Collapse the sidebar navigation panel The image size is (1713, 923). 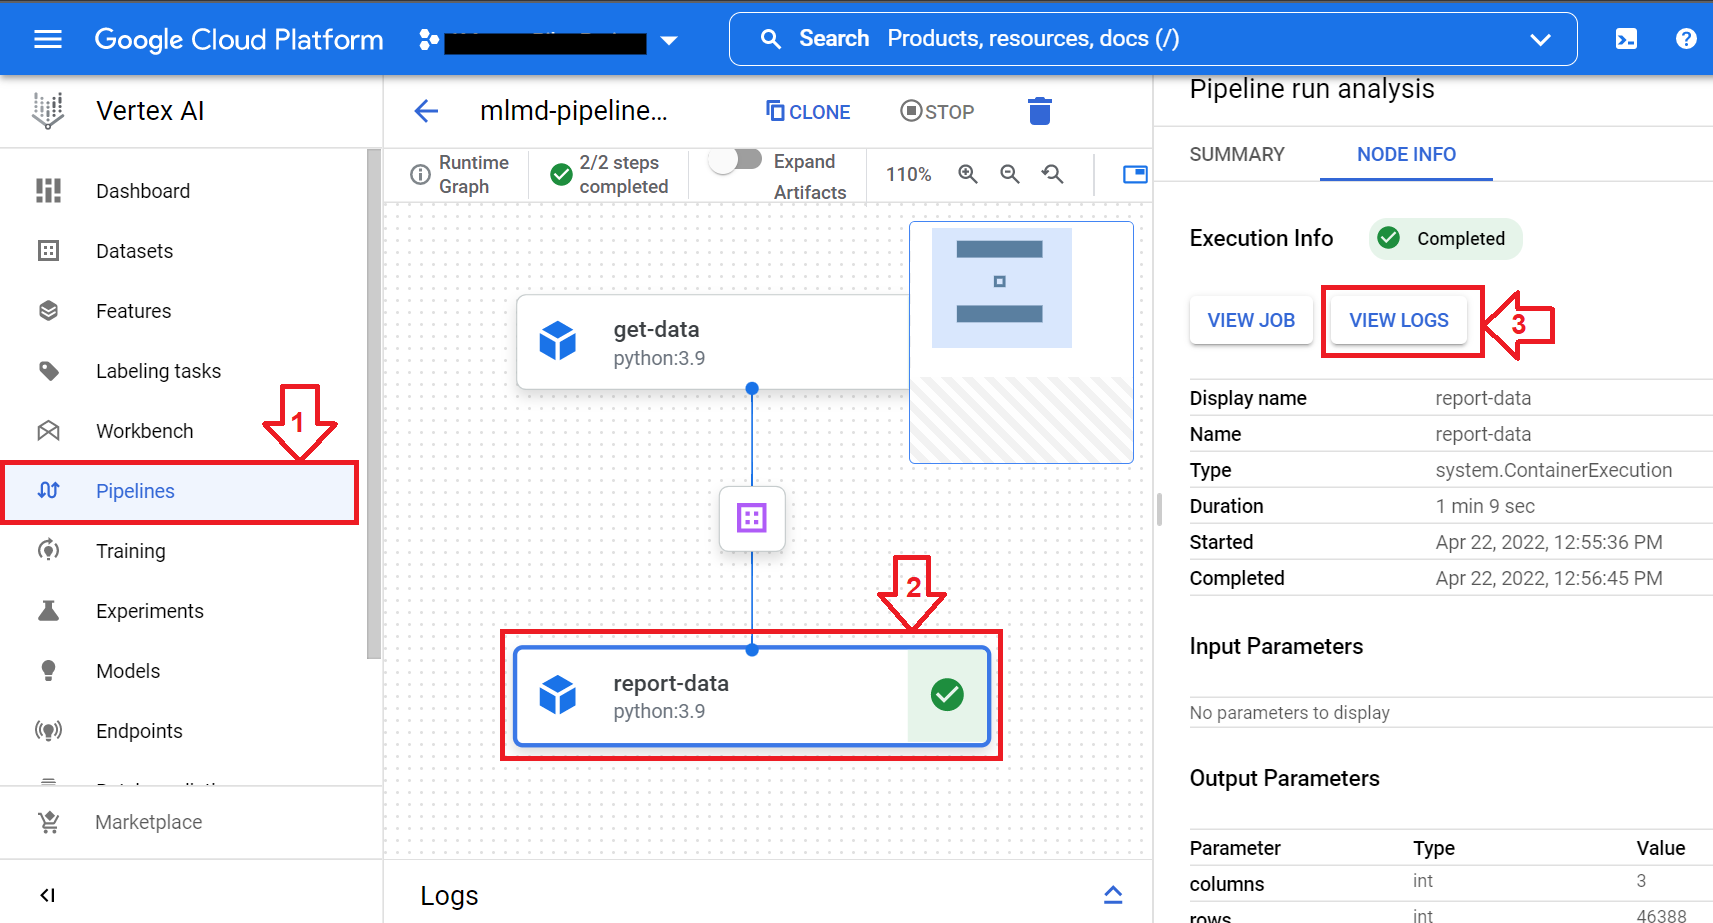[x=47, y=895]
